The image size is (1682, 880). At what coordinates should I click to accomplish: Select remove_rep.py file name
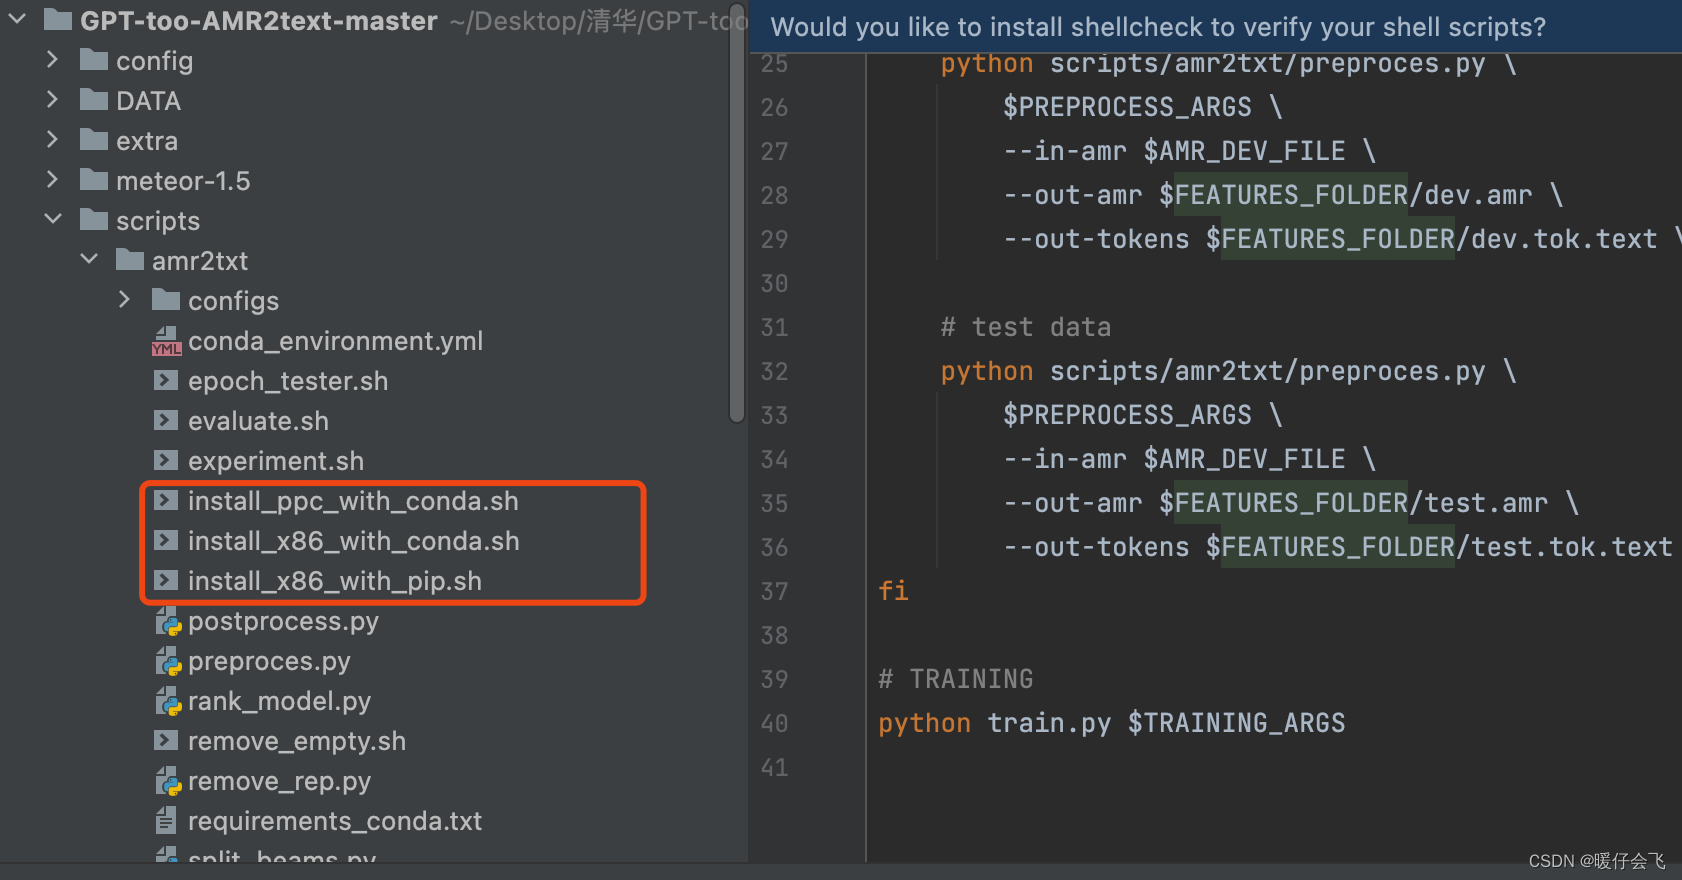click(280, 781)
